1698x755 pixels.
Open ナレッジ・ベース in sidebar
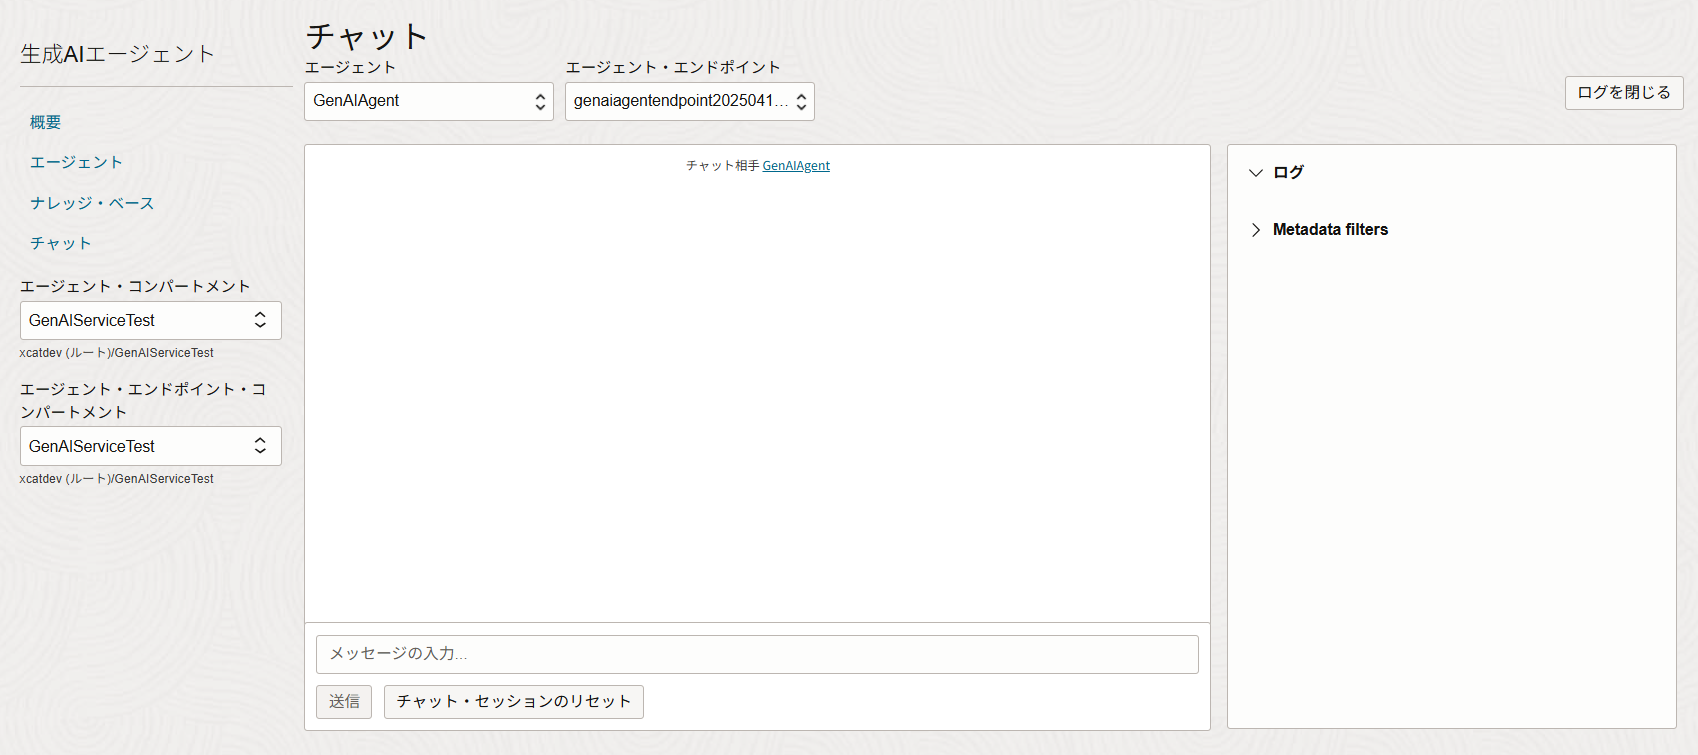(92, 203)
